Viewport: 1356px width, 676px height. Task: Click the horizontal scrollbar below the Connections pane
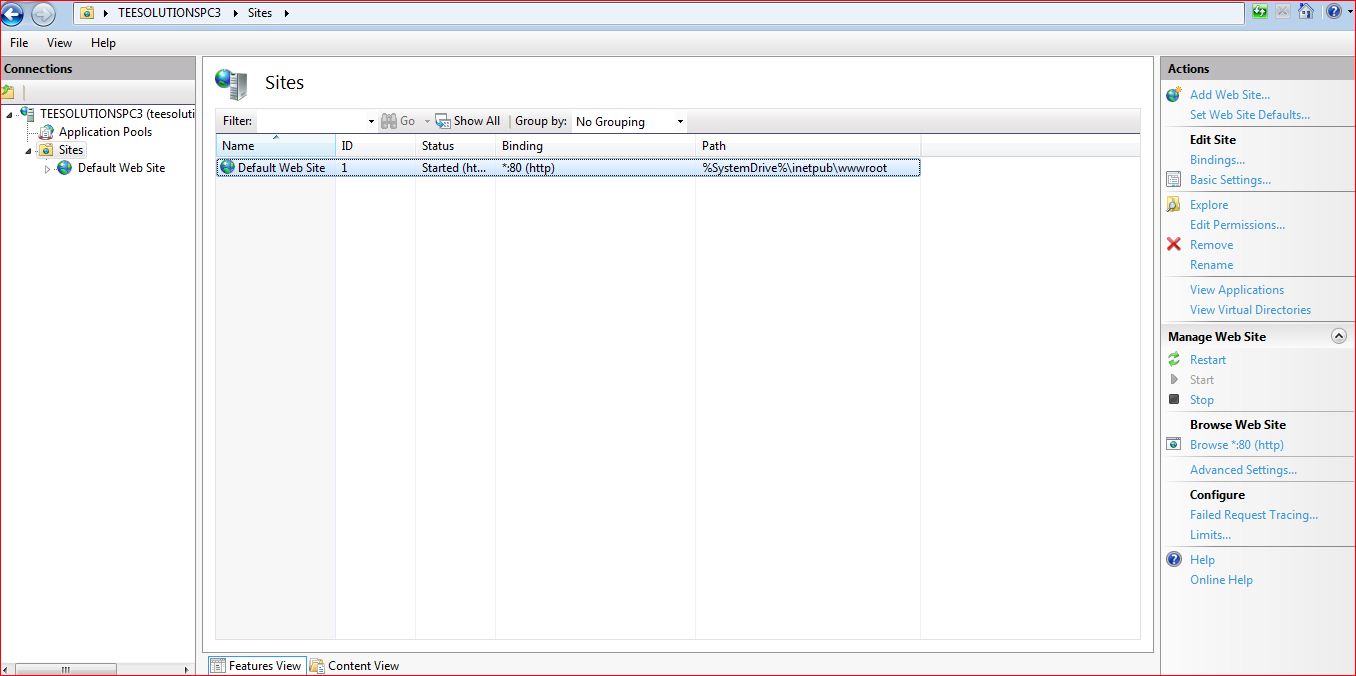pos(65,668)
